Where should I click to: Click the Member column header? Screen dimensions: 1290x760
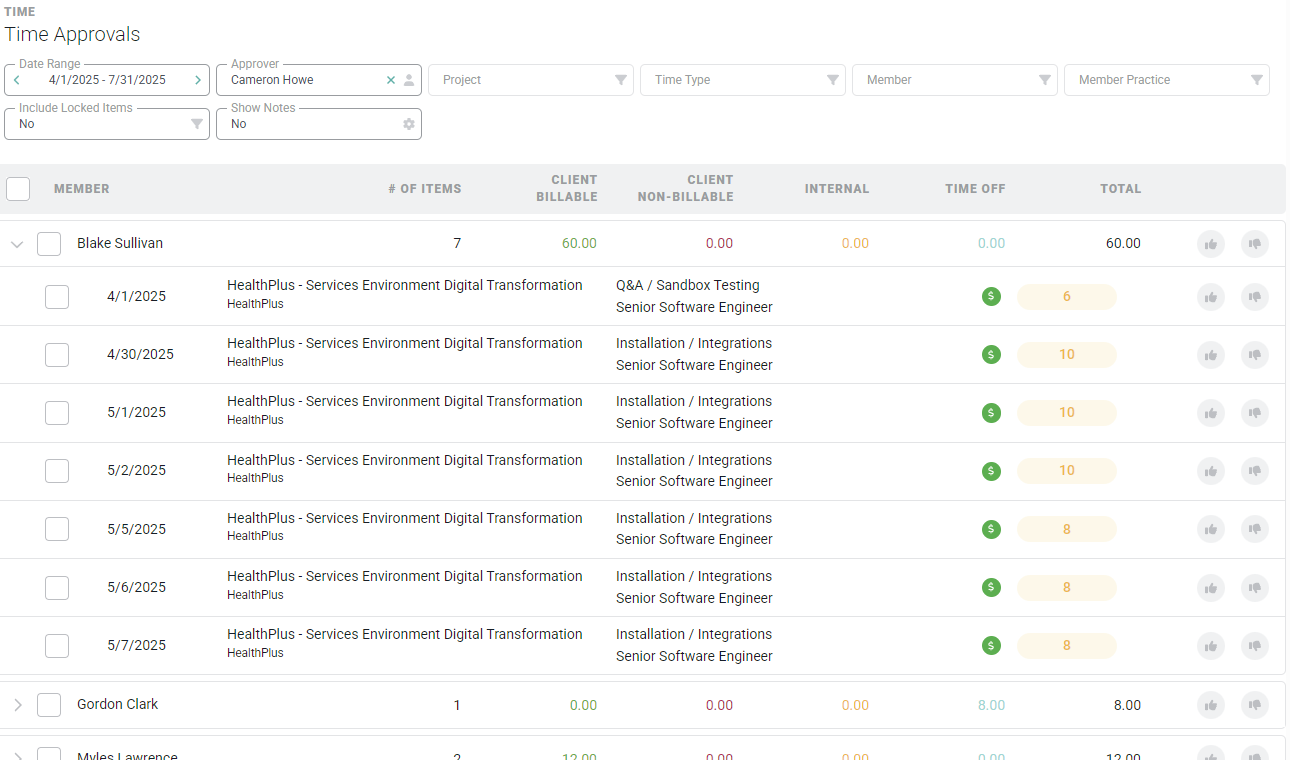(x=82, y=189)
